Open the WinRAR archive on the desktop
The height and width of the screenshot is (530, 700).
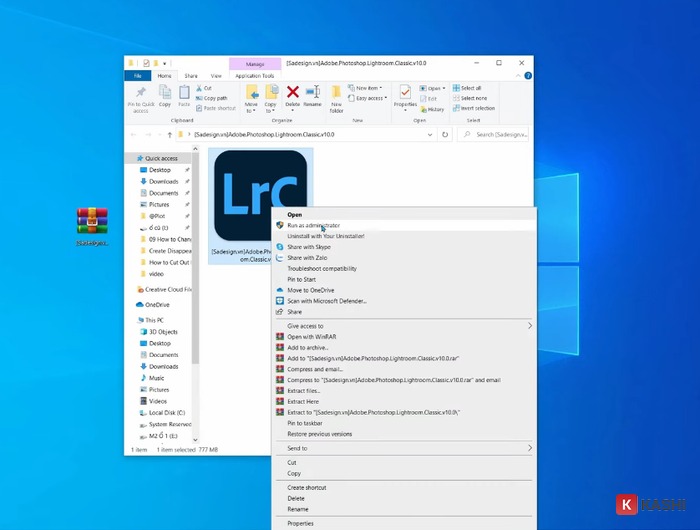[92, 220]
